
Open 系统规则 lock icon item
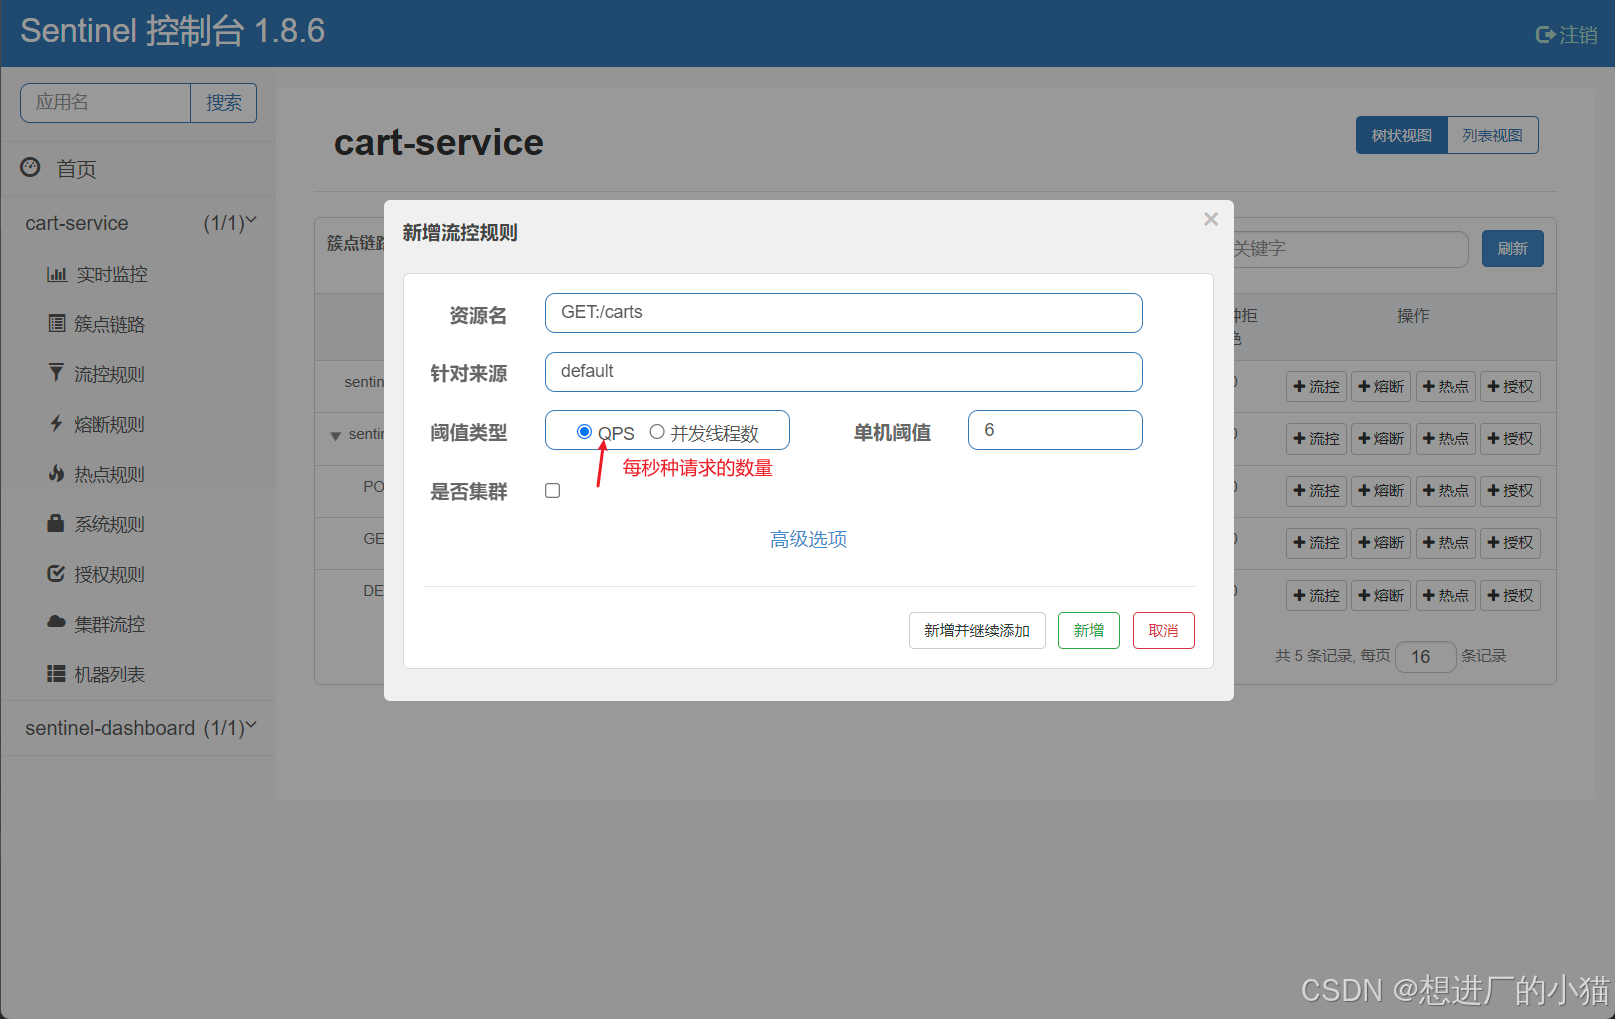57,523
